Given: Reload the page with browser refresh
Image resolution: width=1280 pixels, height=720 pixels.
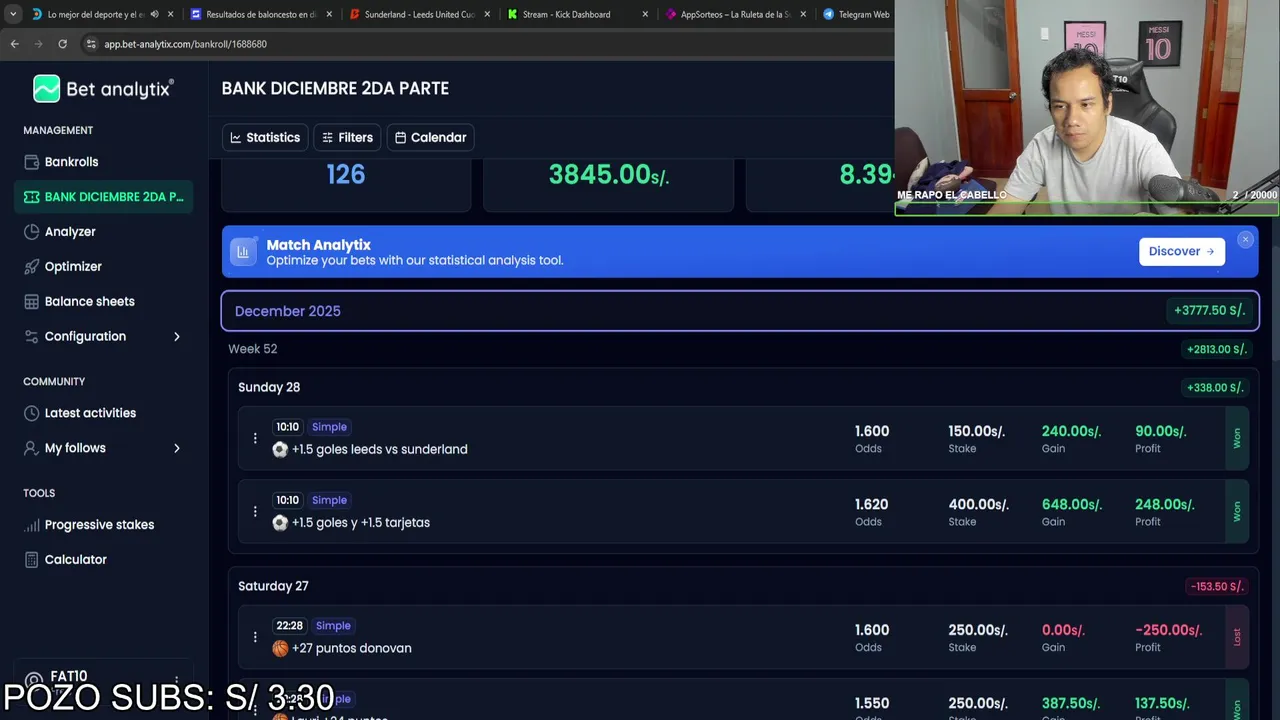Looking at the screenshot, I should point(62,44).
